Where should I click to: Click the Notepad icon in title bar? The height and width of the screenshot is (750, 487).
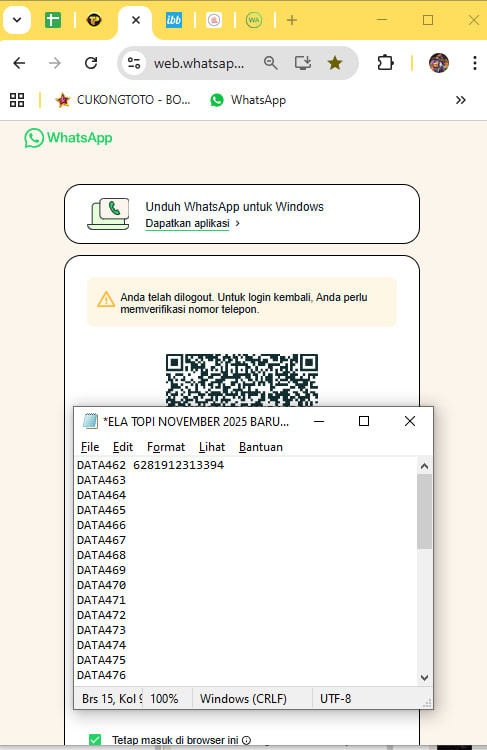[90, 421]
